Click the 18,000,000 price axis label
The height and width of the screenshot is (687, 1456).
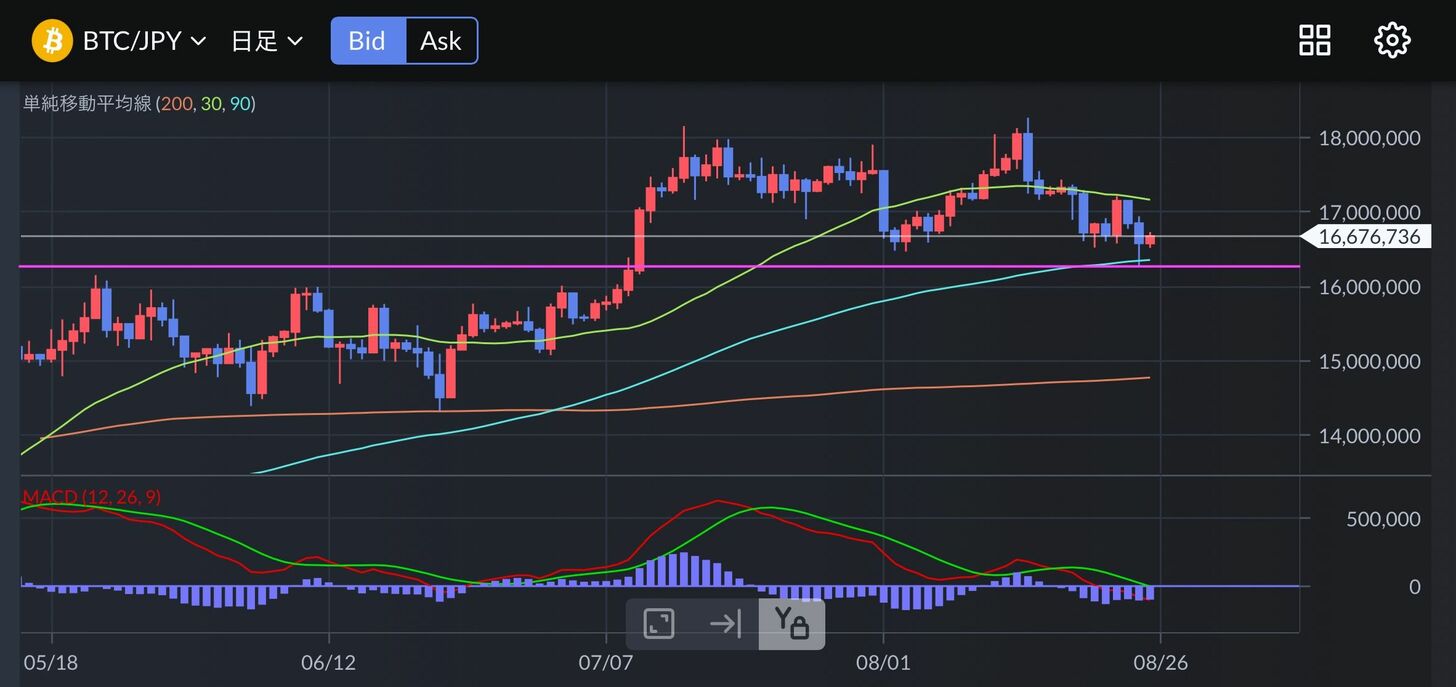1367,138
